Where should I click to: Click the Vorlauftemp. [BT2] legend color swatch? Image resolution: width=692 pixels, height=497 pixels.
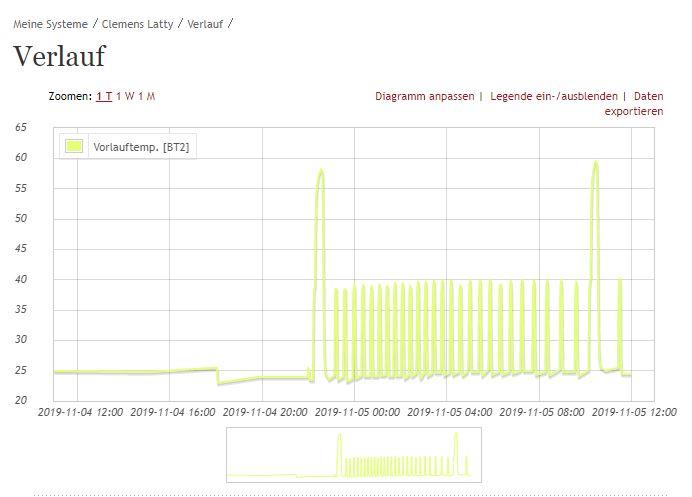[74, 146]
